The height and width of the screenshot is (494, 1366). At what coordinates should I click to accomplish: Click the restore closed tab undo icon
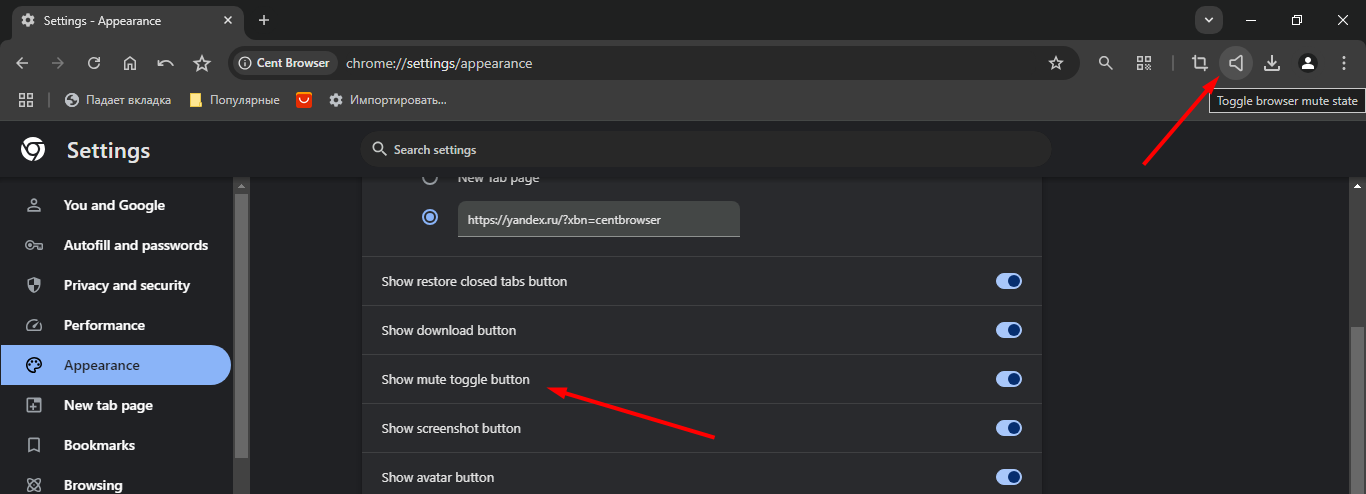[166, 63]
